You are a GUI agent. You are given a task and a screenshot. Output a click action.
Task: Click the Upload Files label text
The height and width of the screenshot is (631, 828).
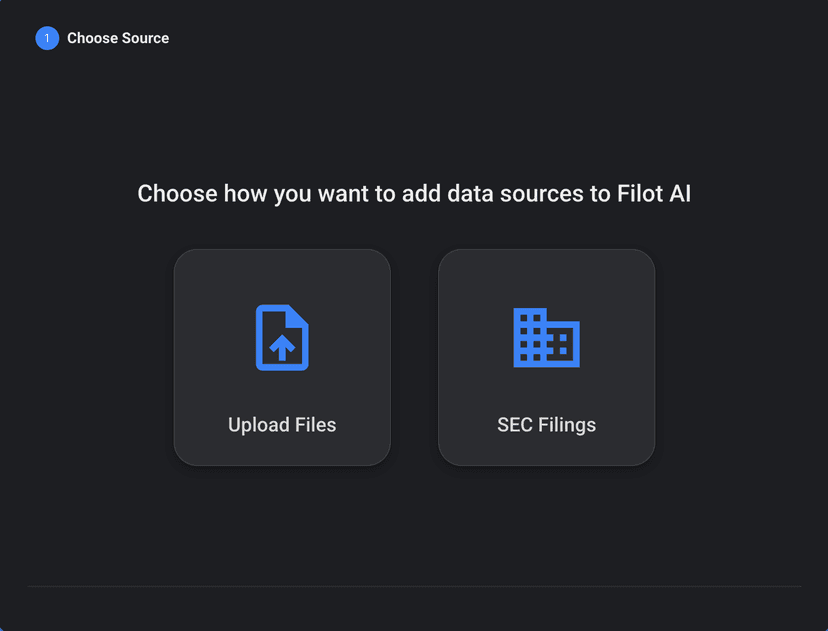282,424
